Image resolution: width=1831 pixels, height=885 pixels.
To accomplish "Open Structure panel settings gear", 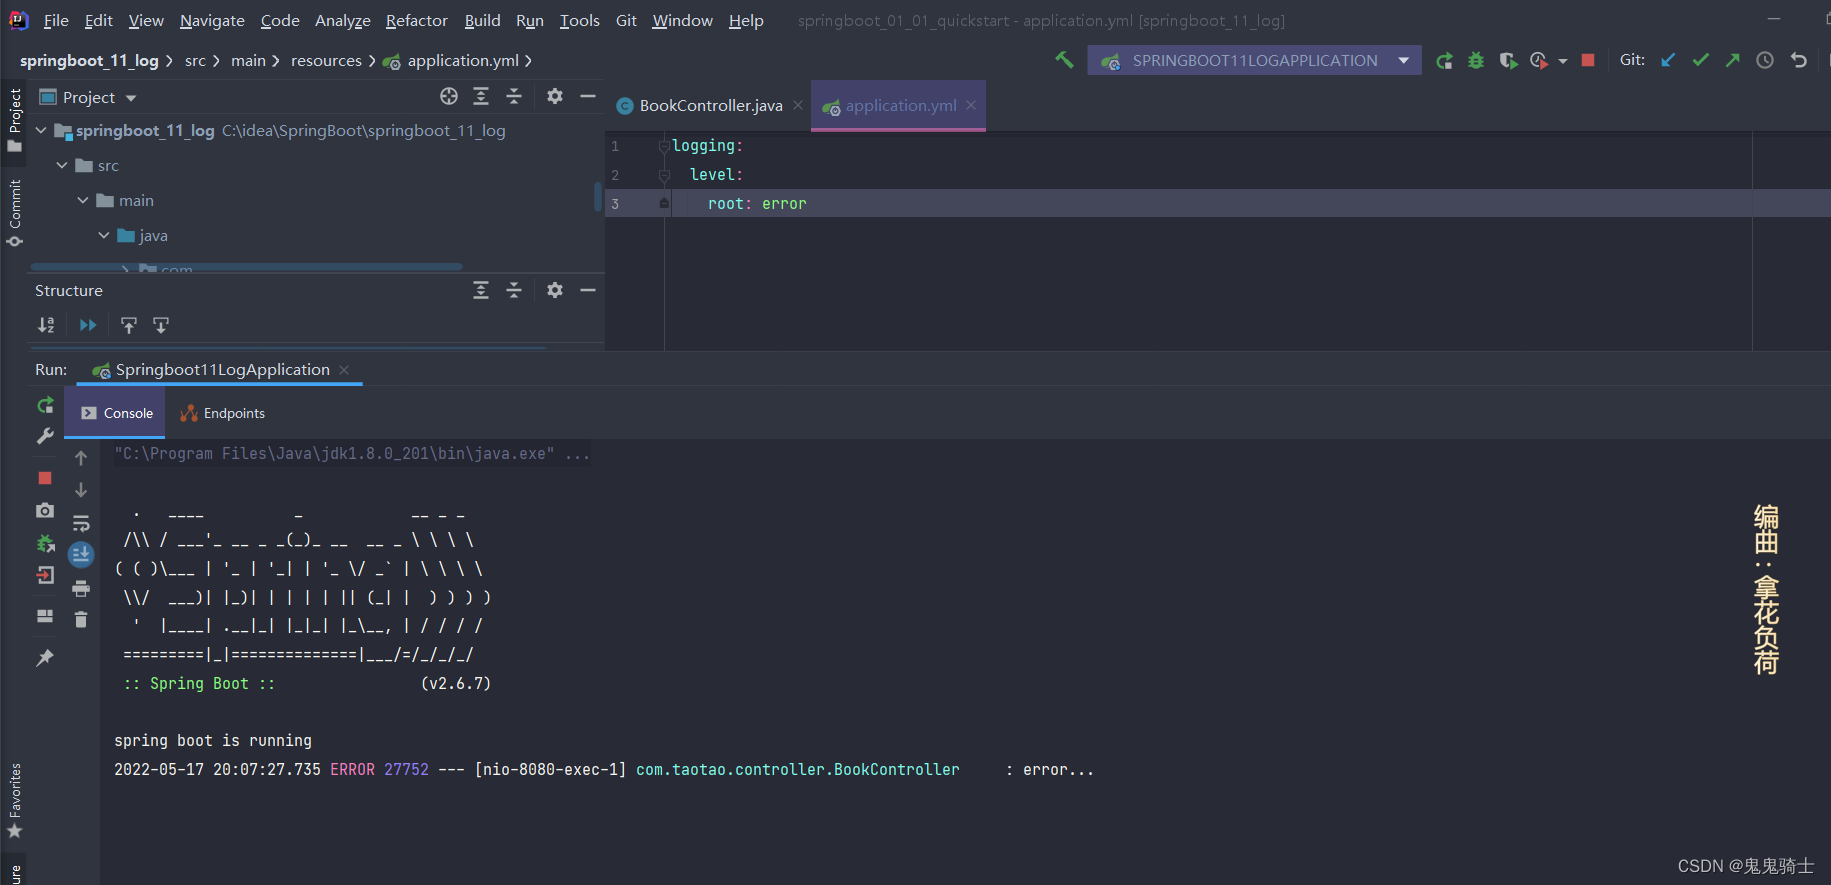I will 555,290.
